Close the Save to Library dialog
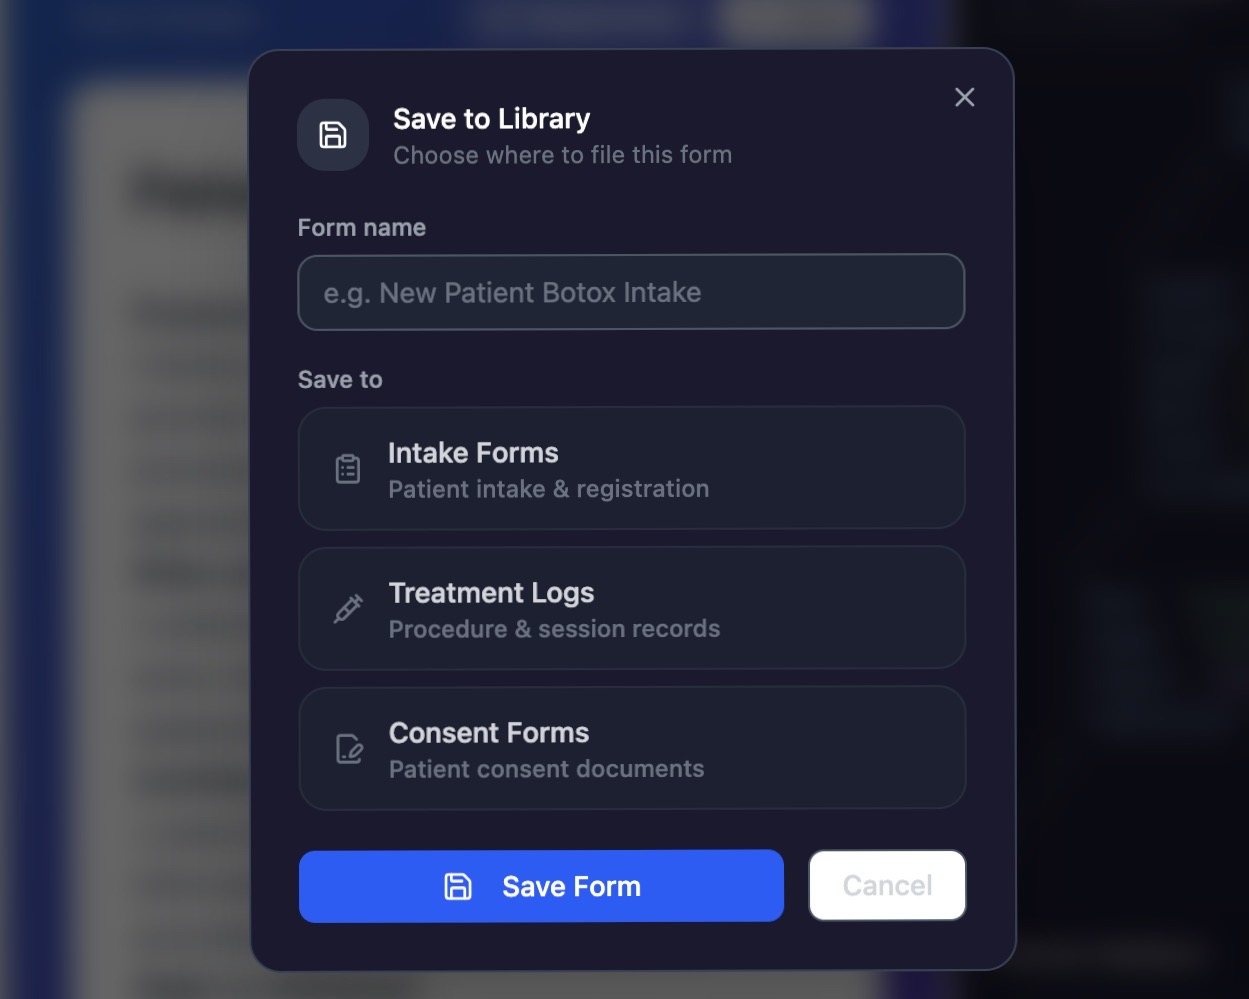Screen dimensions: 1249x999 [x=964, y=97]
